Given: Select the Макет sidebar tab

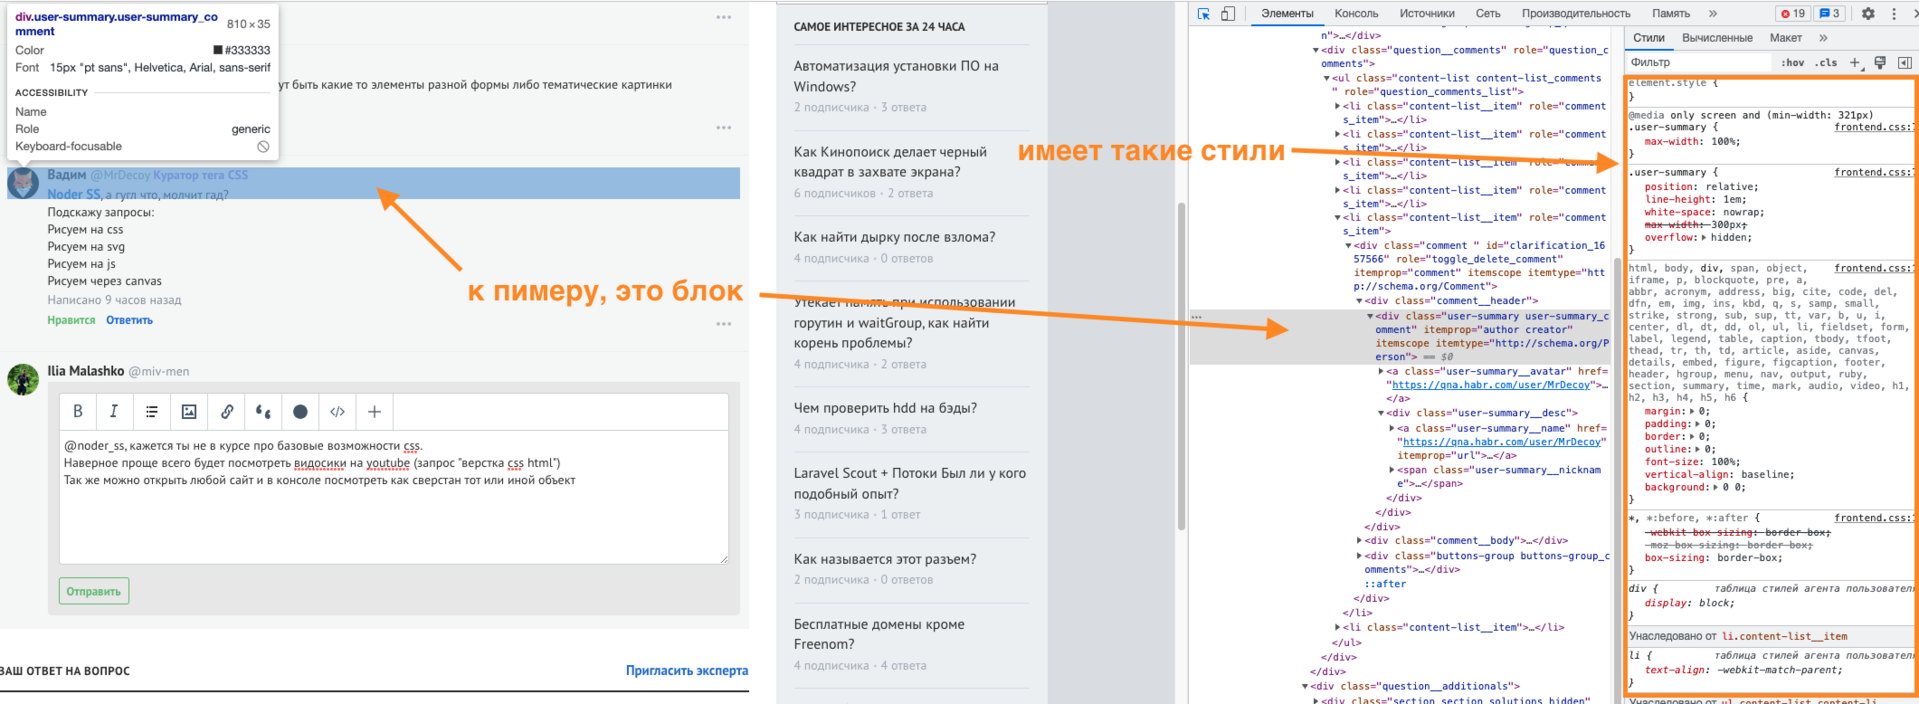Looking at the screenshot, I should [x=1786, y=38].
